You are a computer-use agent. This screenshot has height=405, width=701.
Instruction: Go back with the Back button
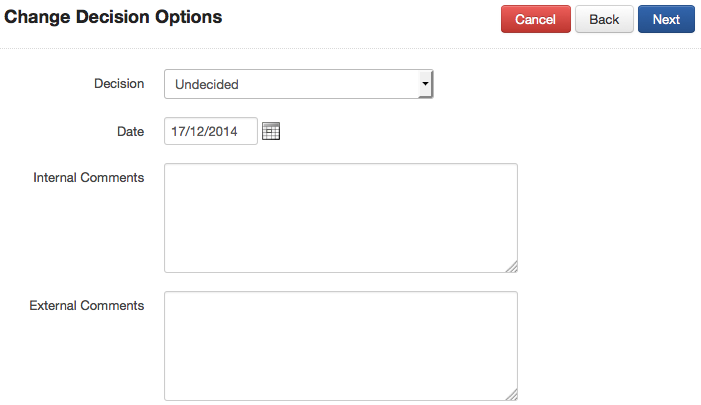pyautogui.click(x=604, y=19)
